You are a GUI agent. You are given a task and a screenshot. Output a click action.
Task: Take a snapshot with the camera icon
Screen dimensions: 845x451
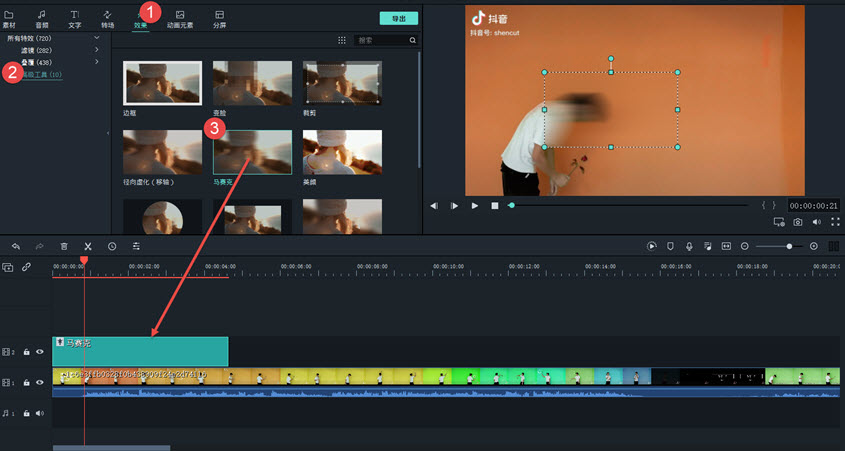[x=798, y=222]
